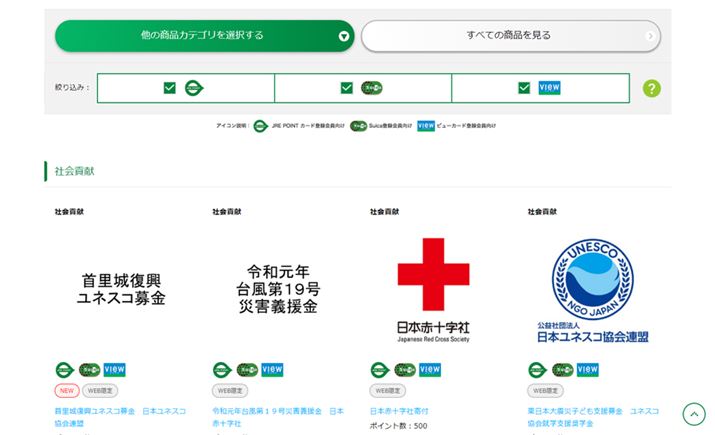Click VIEW icon under 日本赤十字社

tap(430, 370)
